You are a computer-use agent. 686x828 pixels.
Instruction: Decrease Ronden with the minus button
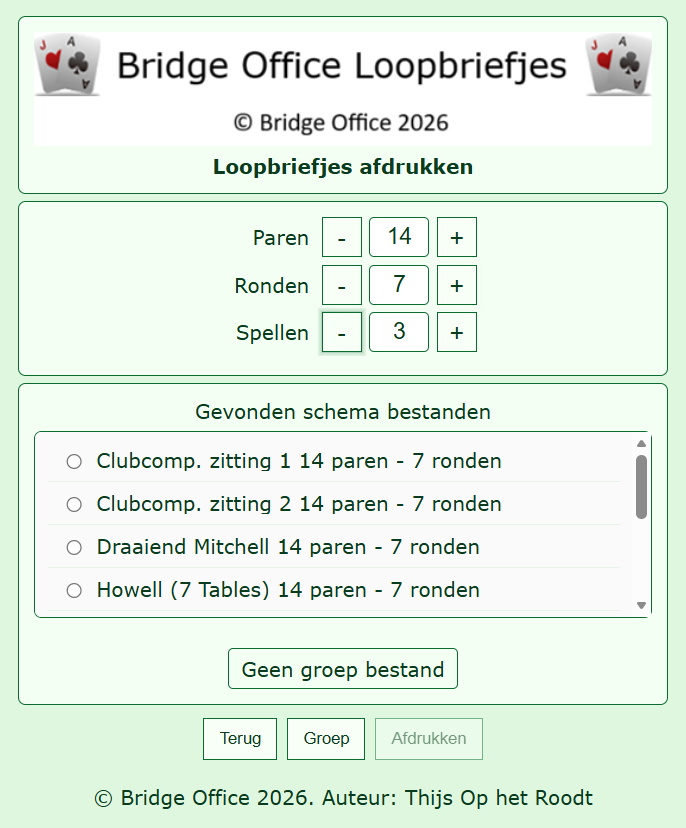[342, 285]
